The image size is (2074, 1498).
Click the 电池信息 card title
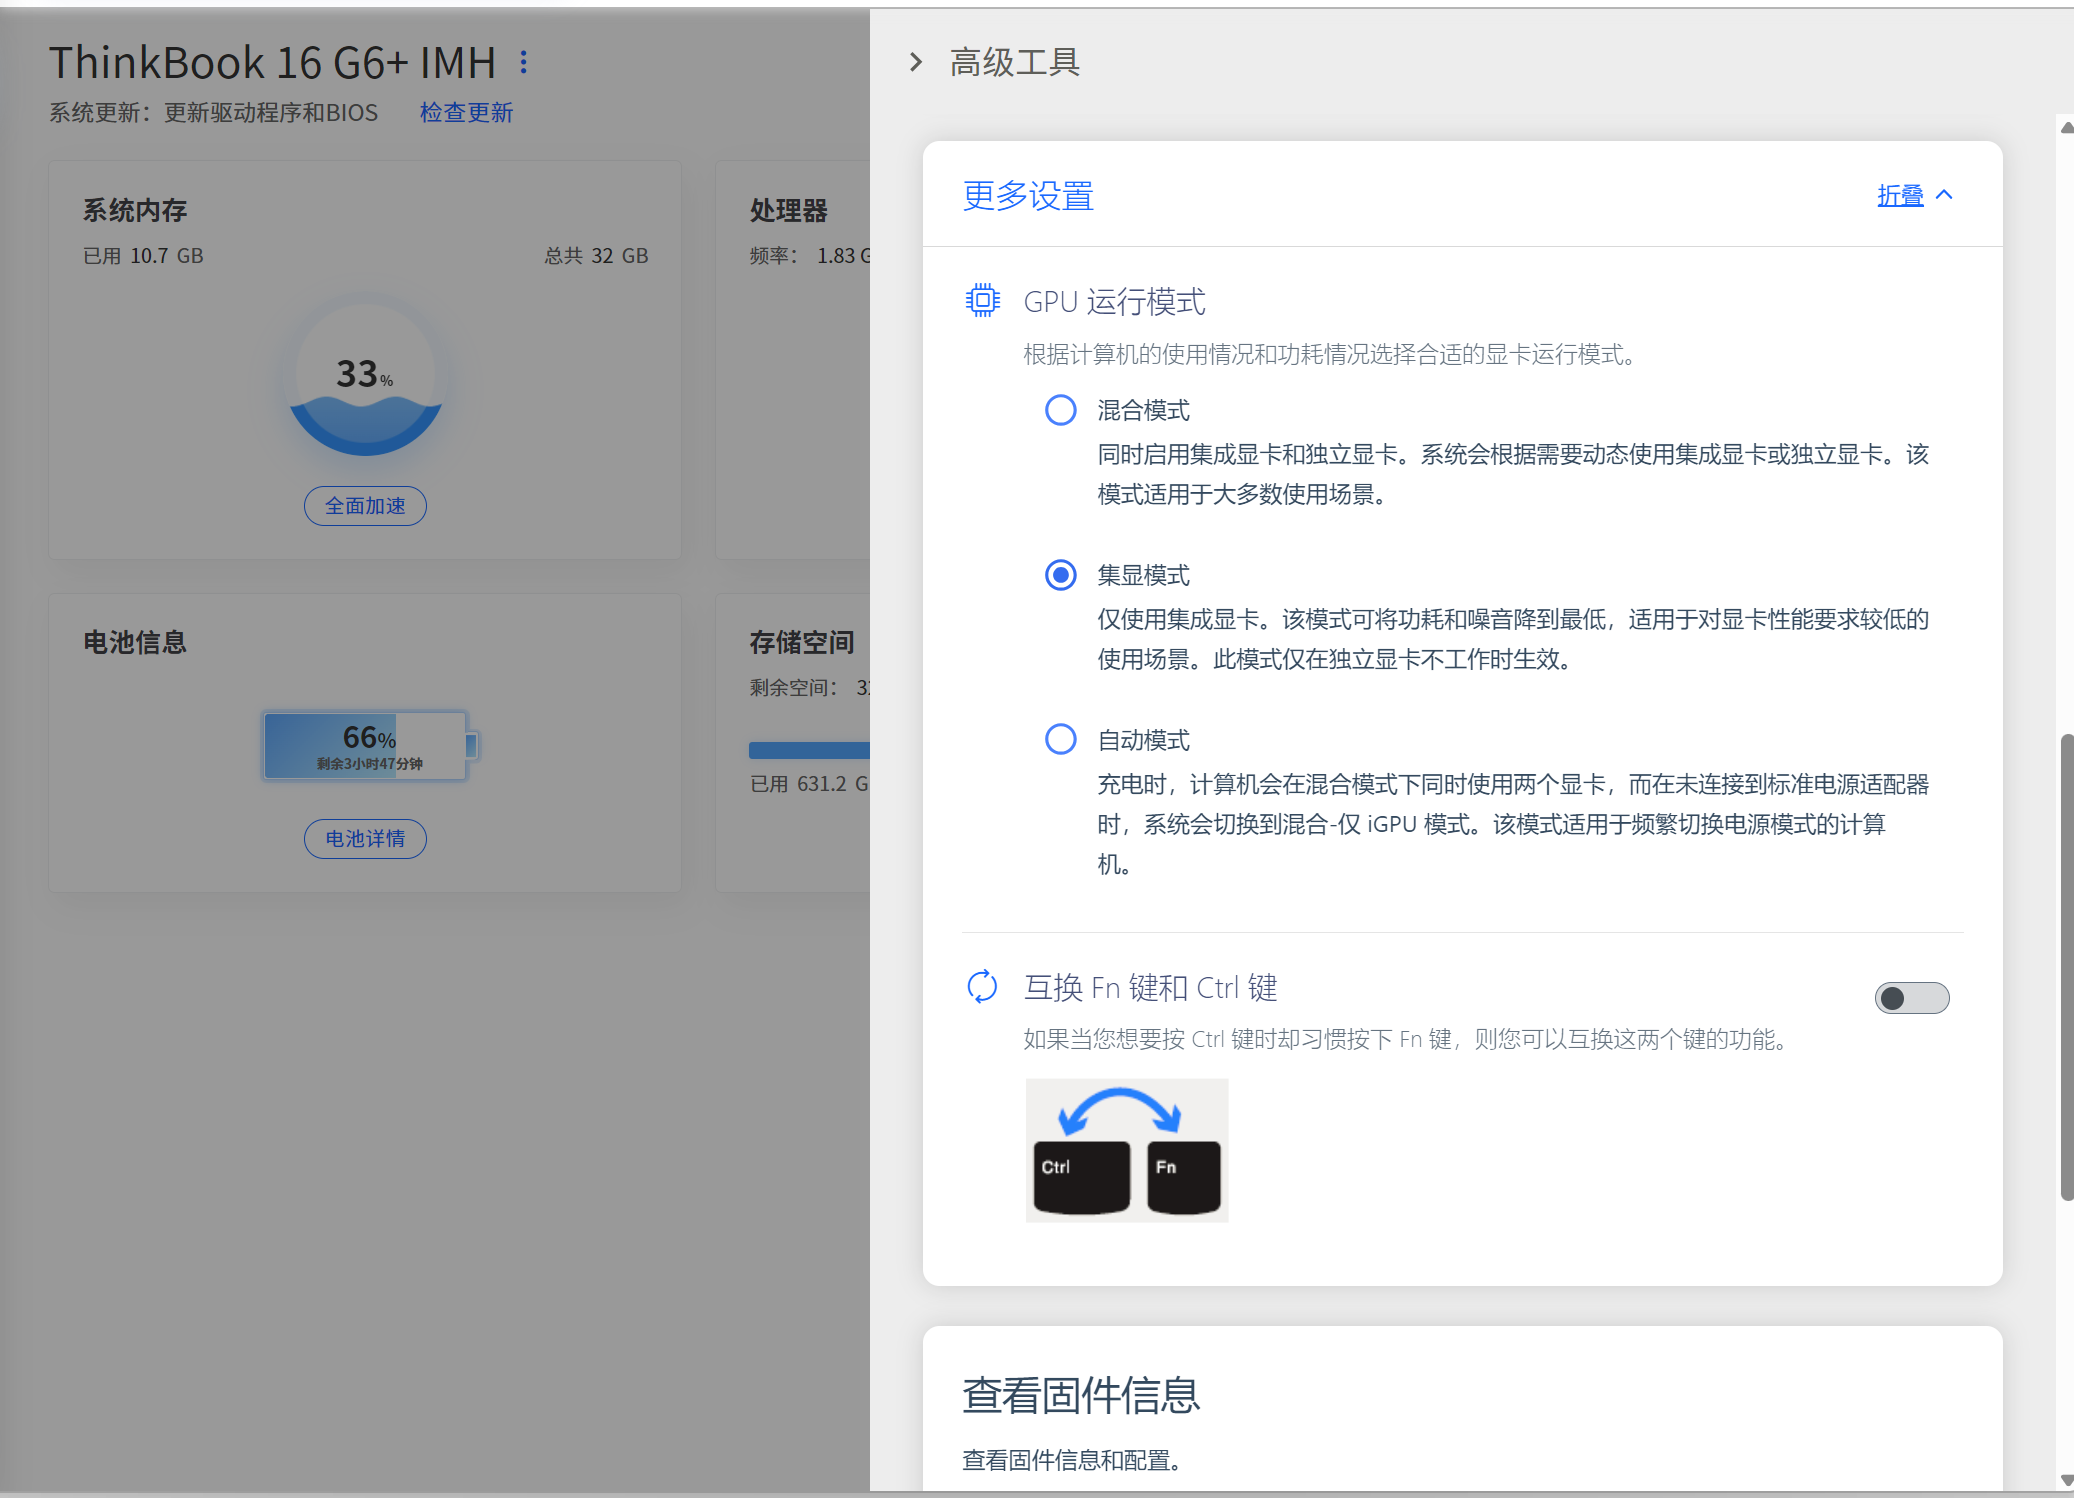[135, 642]
